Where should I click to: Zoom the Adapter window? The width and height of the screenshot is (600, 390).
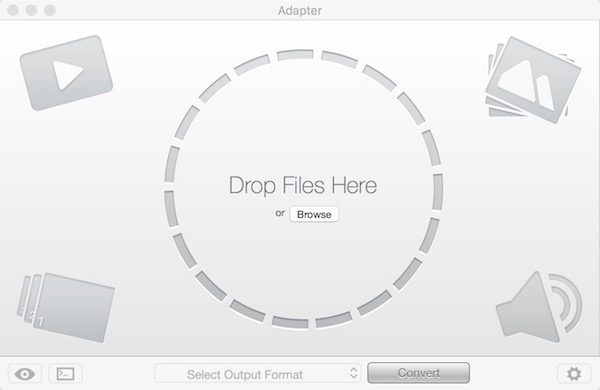pos(50,10)
